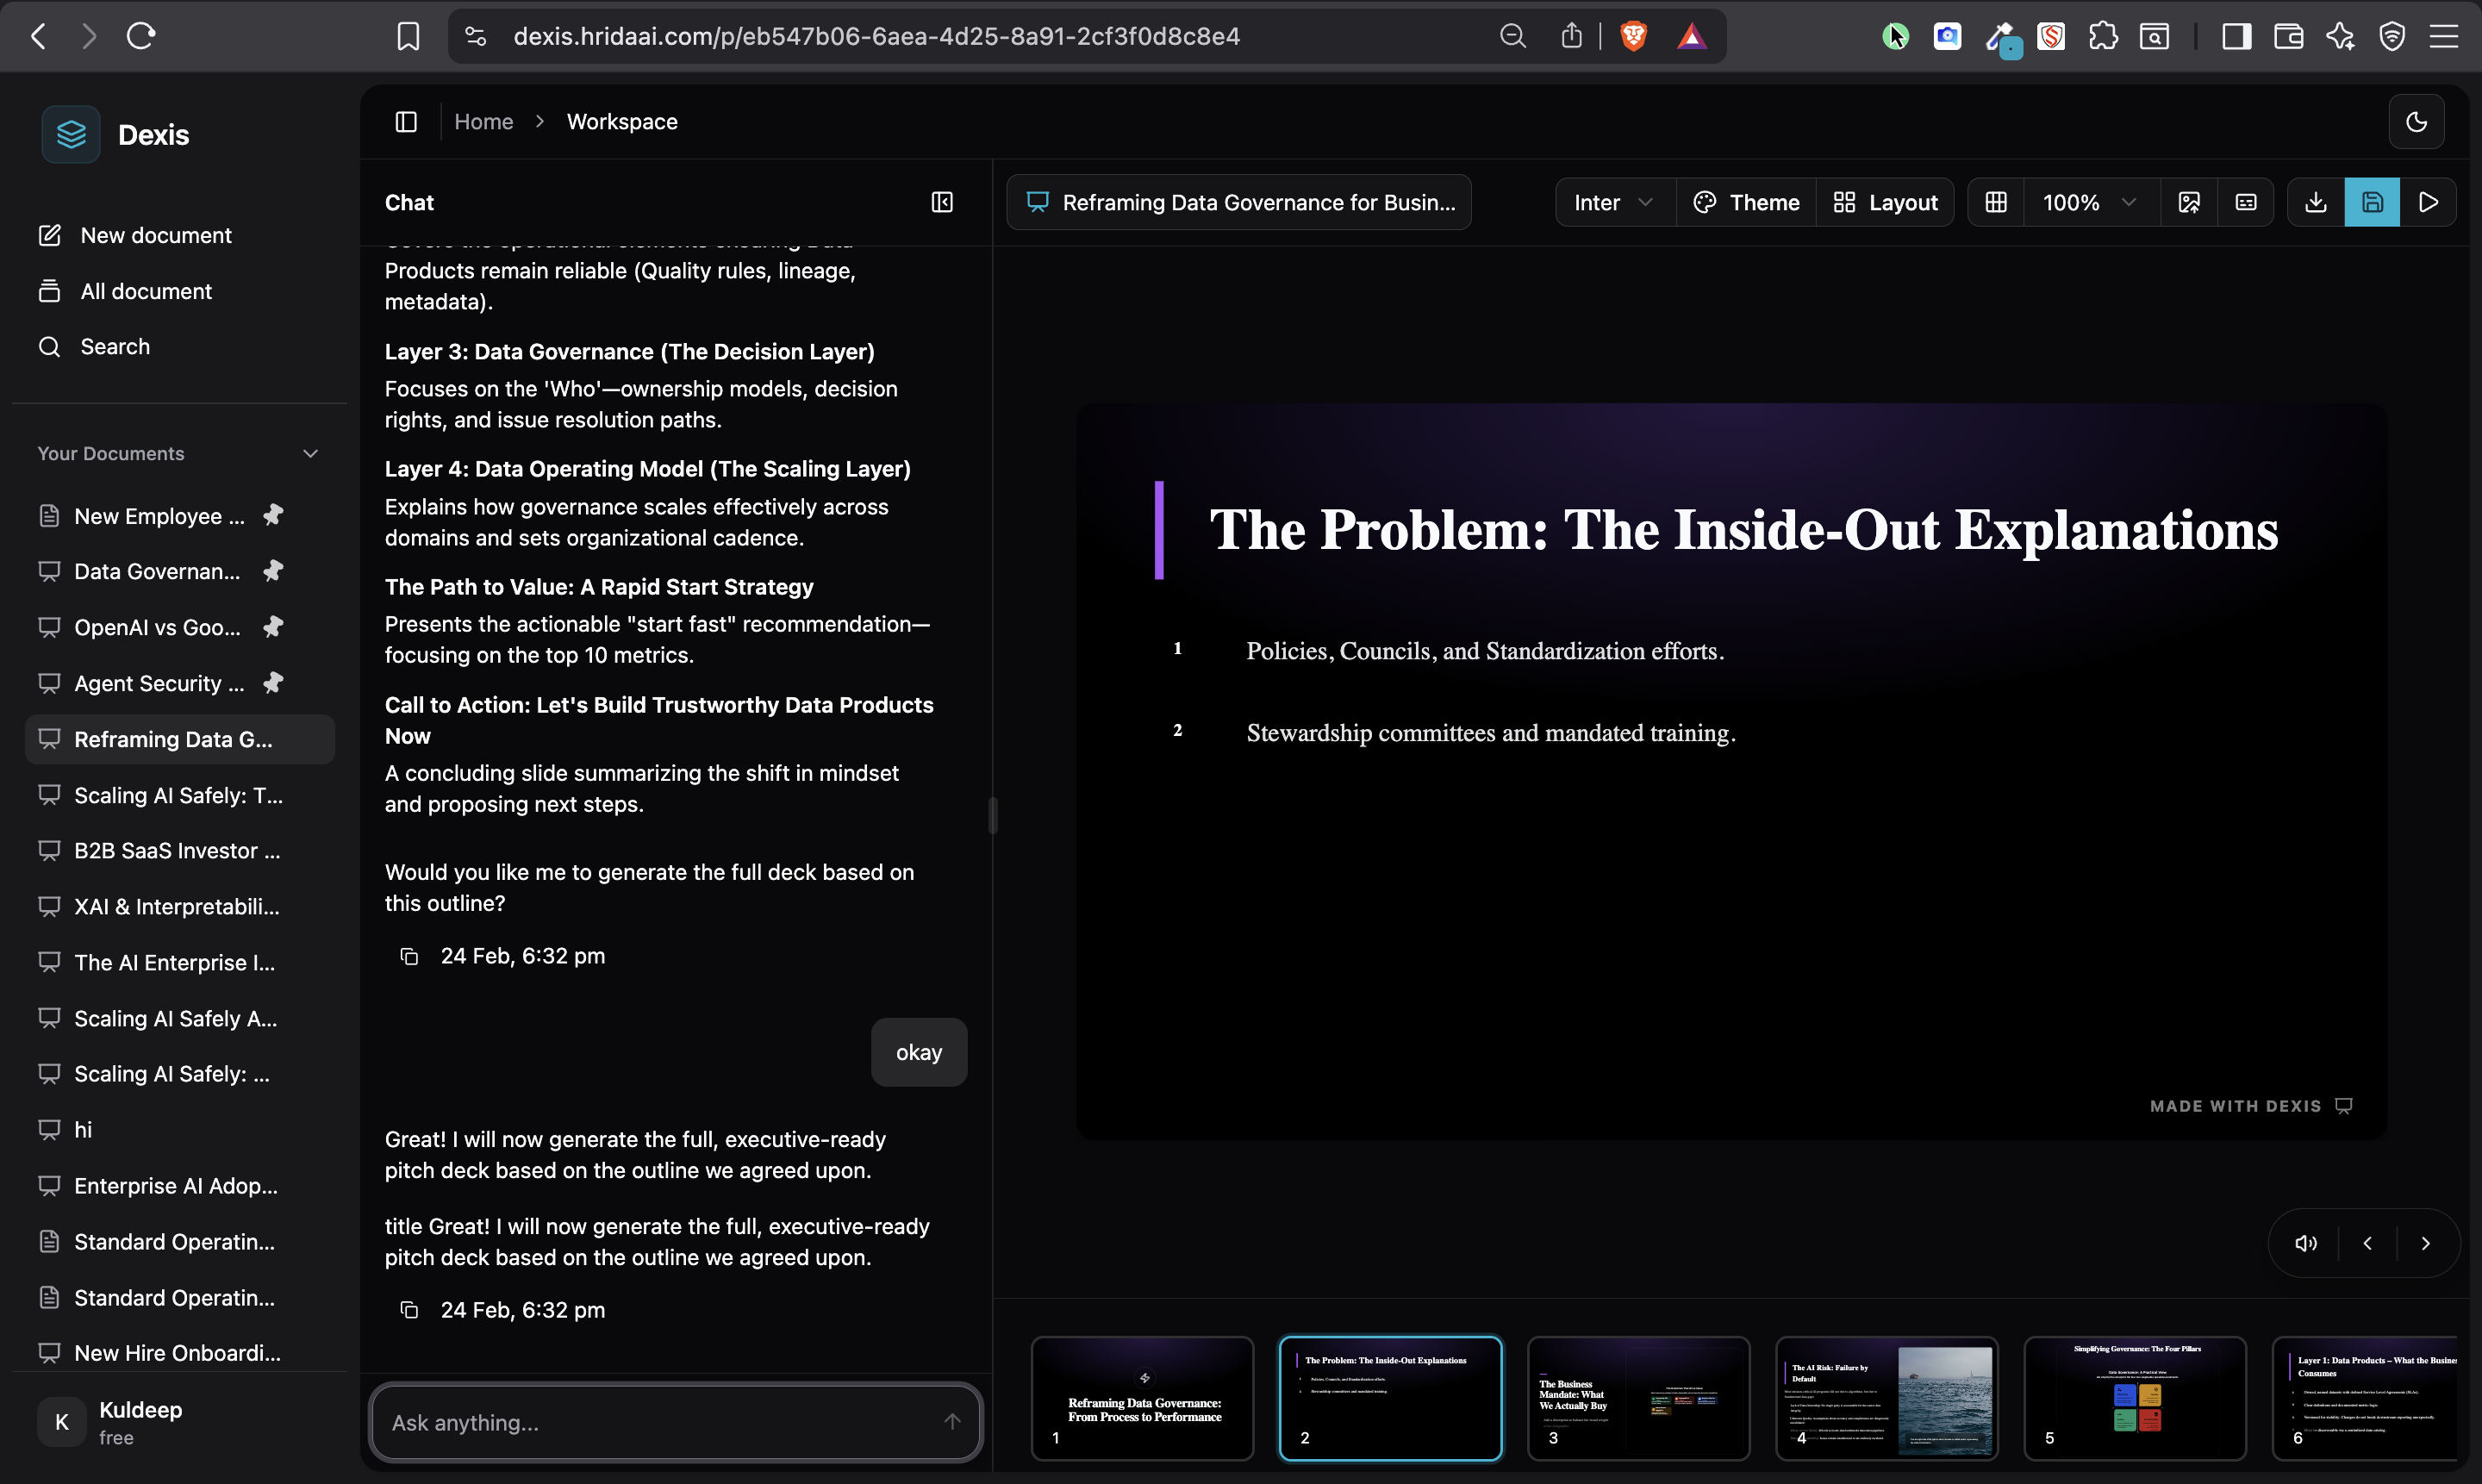Toggle the left sidebar panel icon
The height and width of the screenshot is (1484, 2482).
click(406, 122)
